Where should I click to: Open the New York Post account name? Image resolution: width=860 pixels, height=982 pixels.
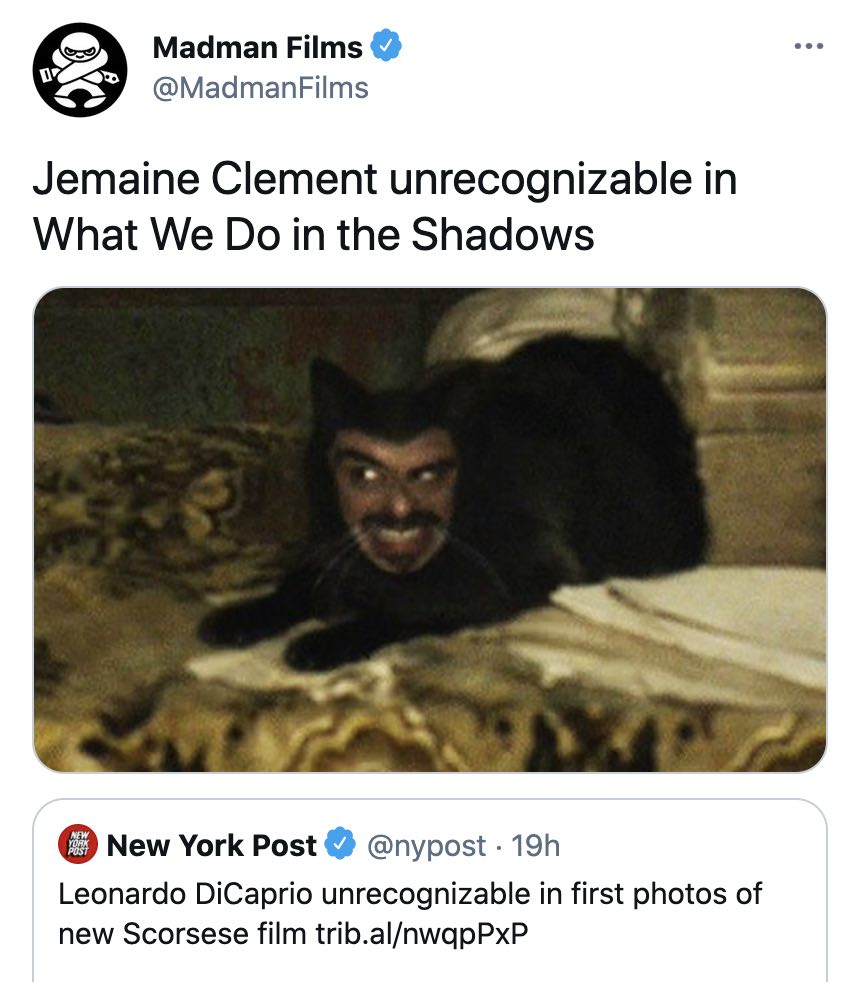tap(212, 845)
